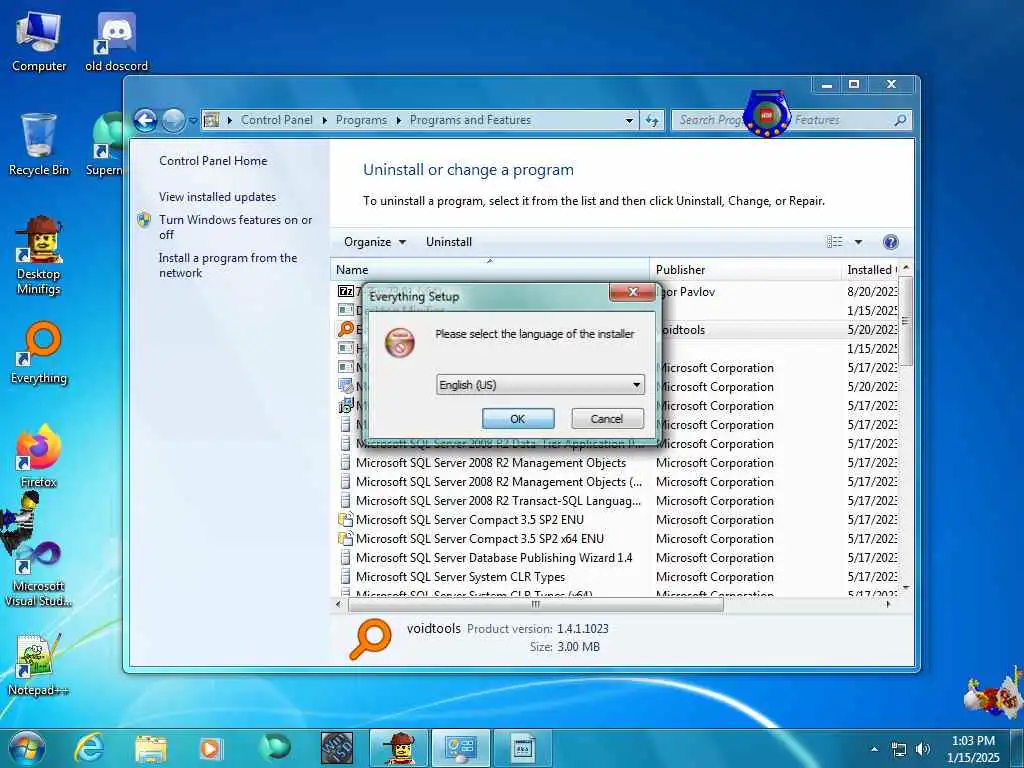Select Microsoft SQL Server Database Publishing Wizard 1.4
Image resolution: width=1024 pixels, height=768 pixels.
[x=494, y=558]
